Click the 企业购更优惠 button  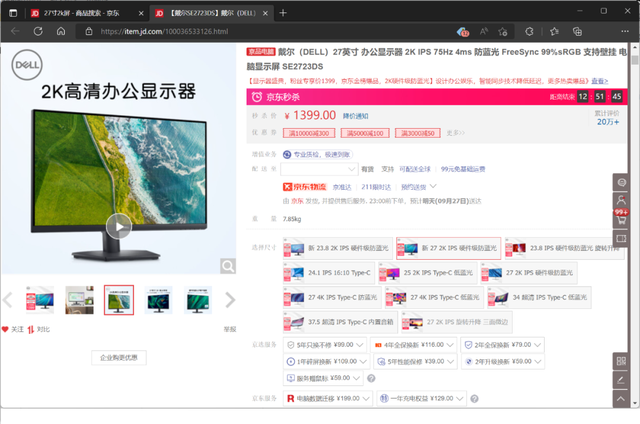pyautogui.click(x=119, y=358)
